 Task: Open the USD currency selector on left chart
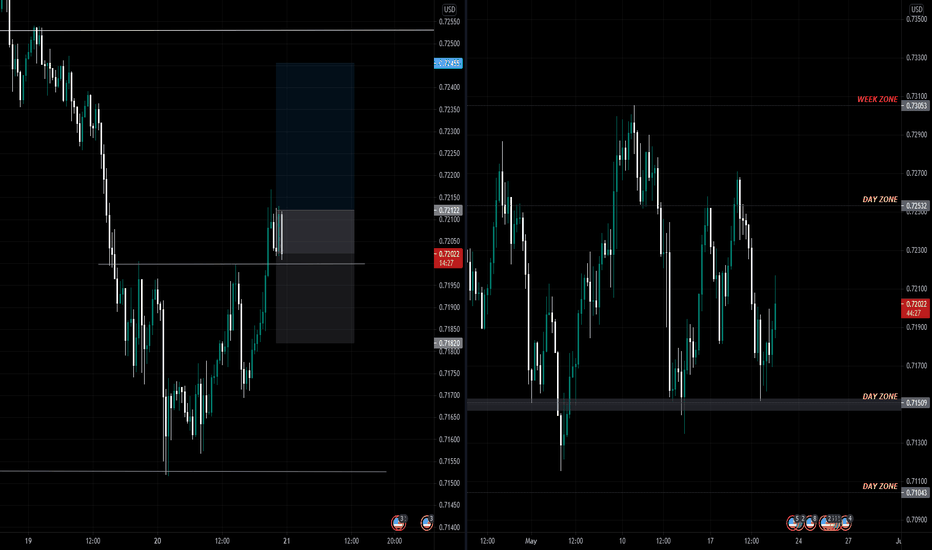(x=449, y=9)
